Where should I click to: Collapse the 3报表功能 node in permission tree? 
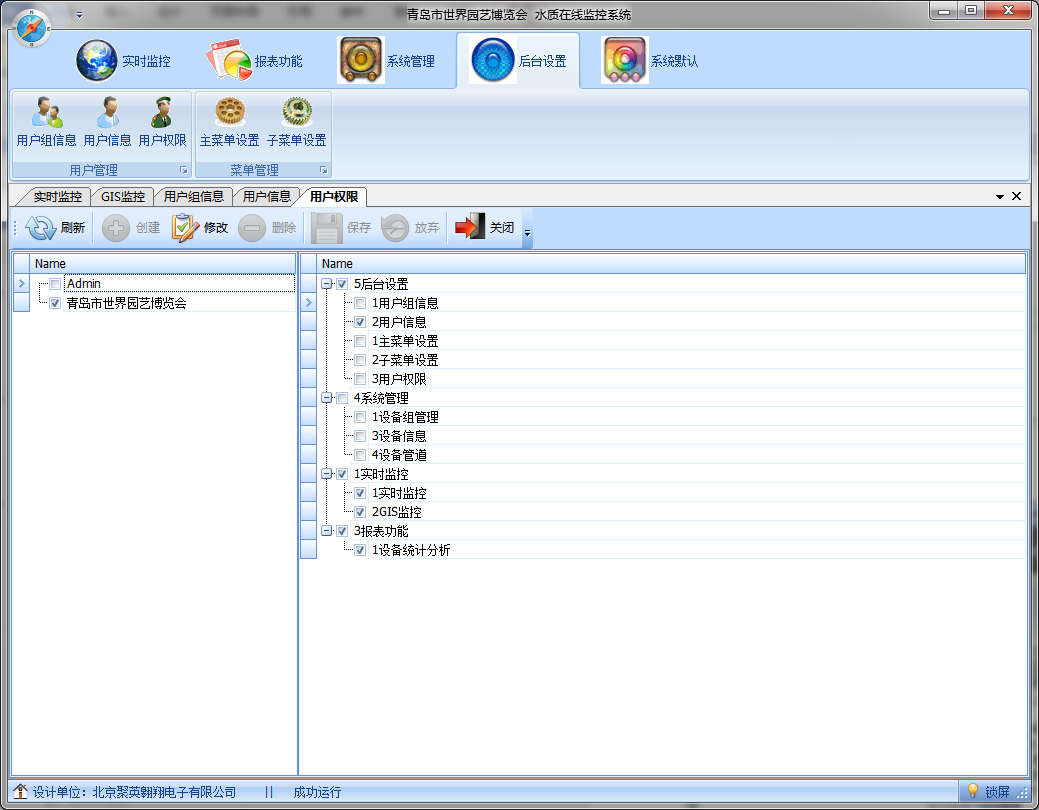[327, 531]
